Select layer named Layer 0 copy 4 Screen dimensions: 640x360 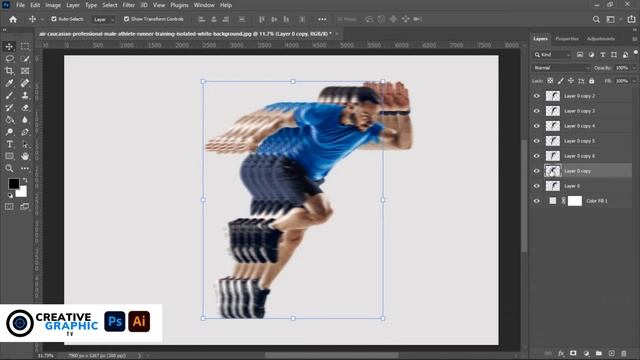[x=581, y=126]
